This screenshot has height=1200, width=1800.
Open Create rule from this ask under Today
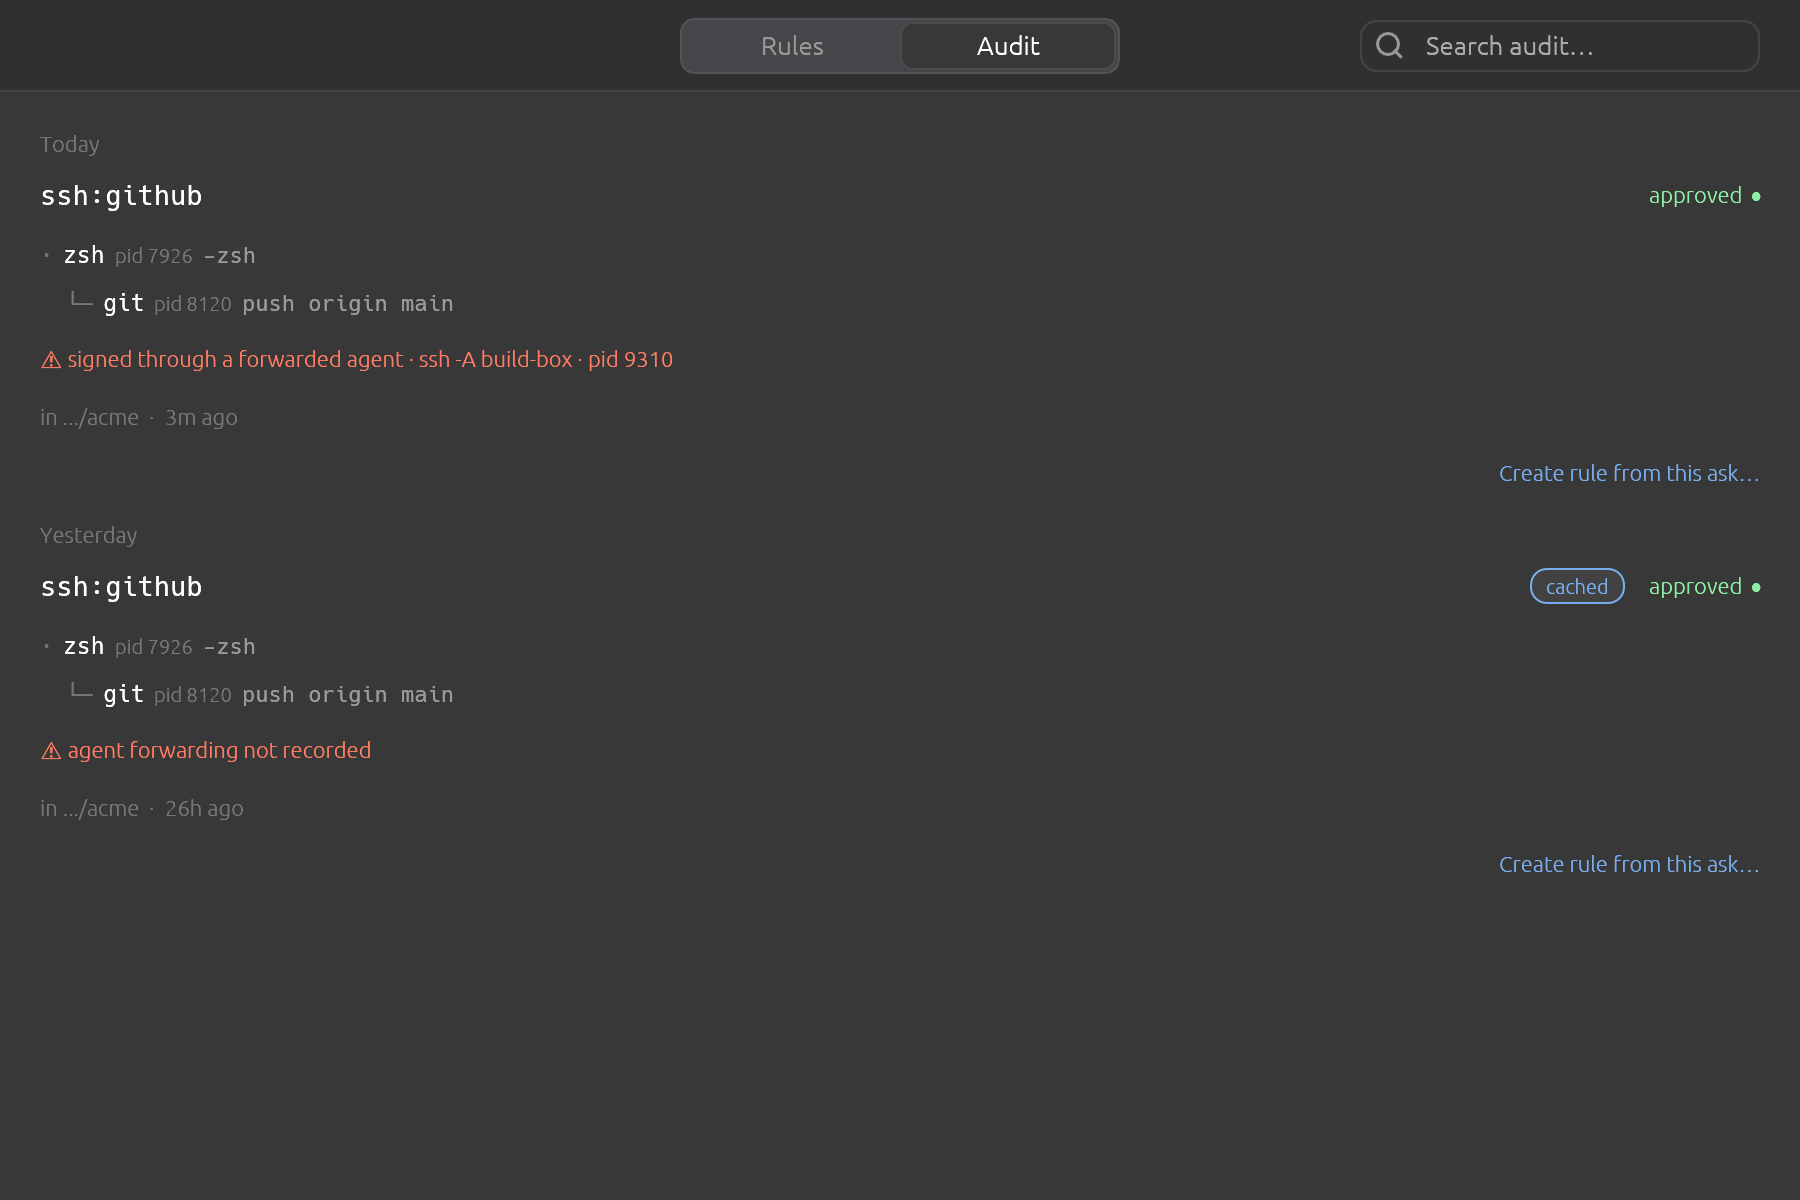click(x=1629, y=473)
